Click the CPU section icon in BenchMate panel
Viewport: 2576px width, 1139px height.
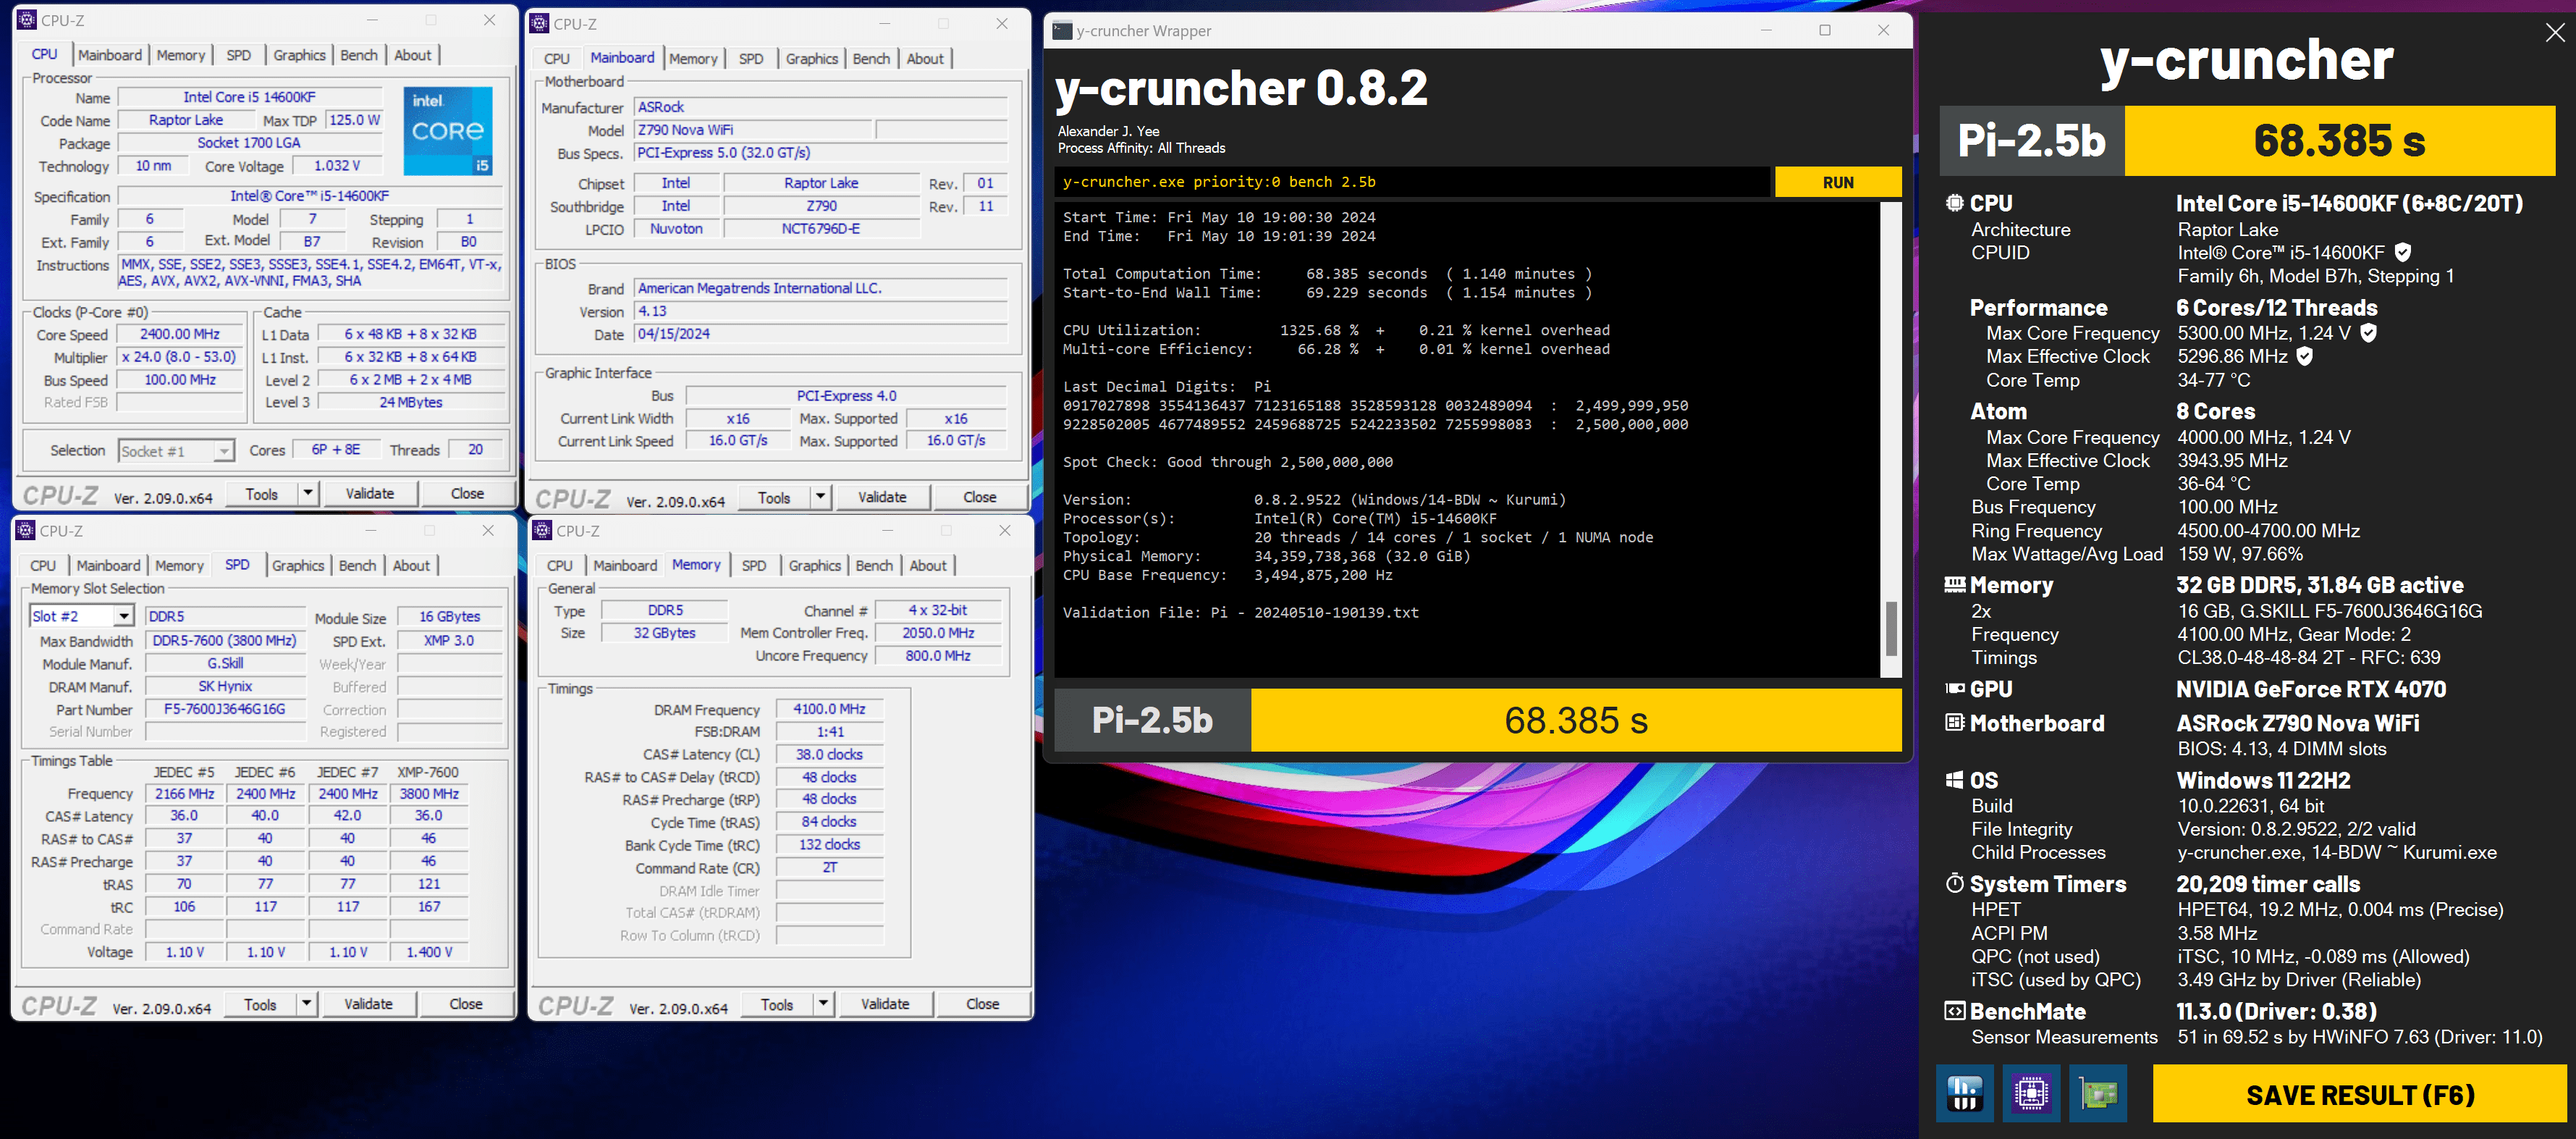click(1954, 203)
